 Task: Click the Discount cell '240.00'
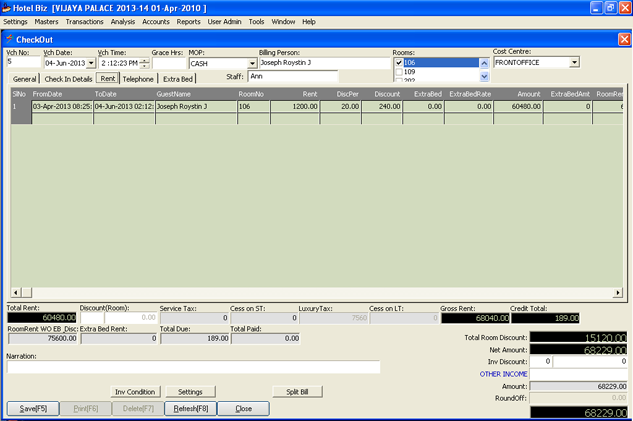click(382, 107)
